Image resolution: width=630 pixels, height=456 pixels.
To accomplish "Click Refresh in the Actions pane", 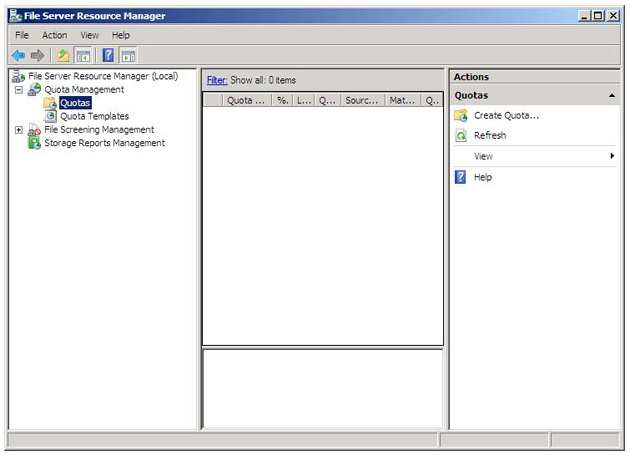I will (489, 136).
